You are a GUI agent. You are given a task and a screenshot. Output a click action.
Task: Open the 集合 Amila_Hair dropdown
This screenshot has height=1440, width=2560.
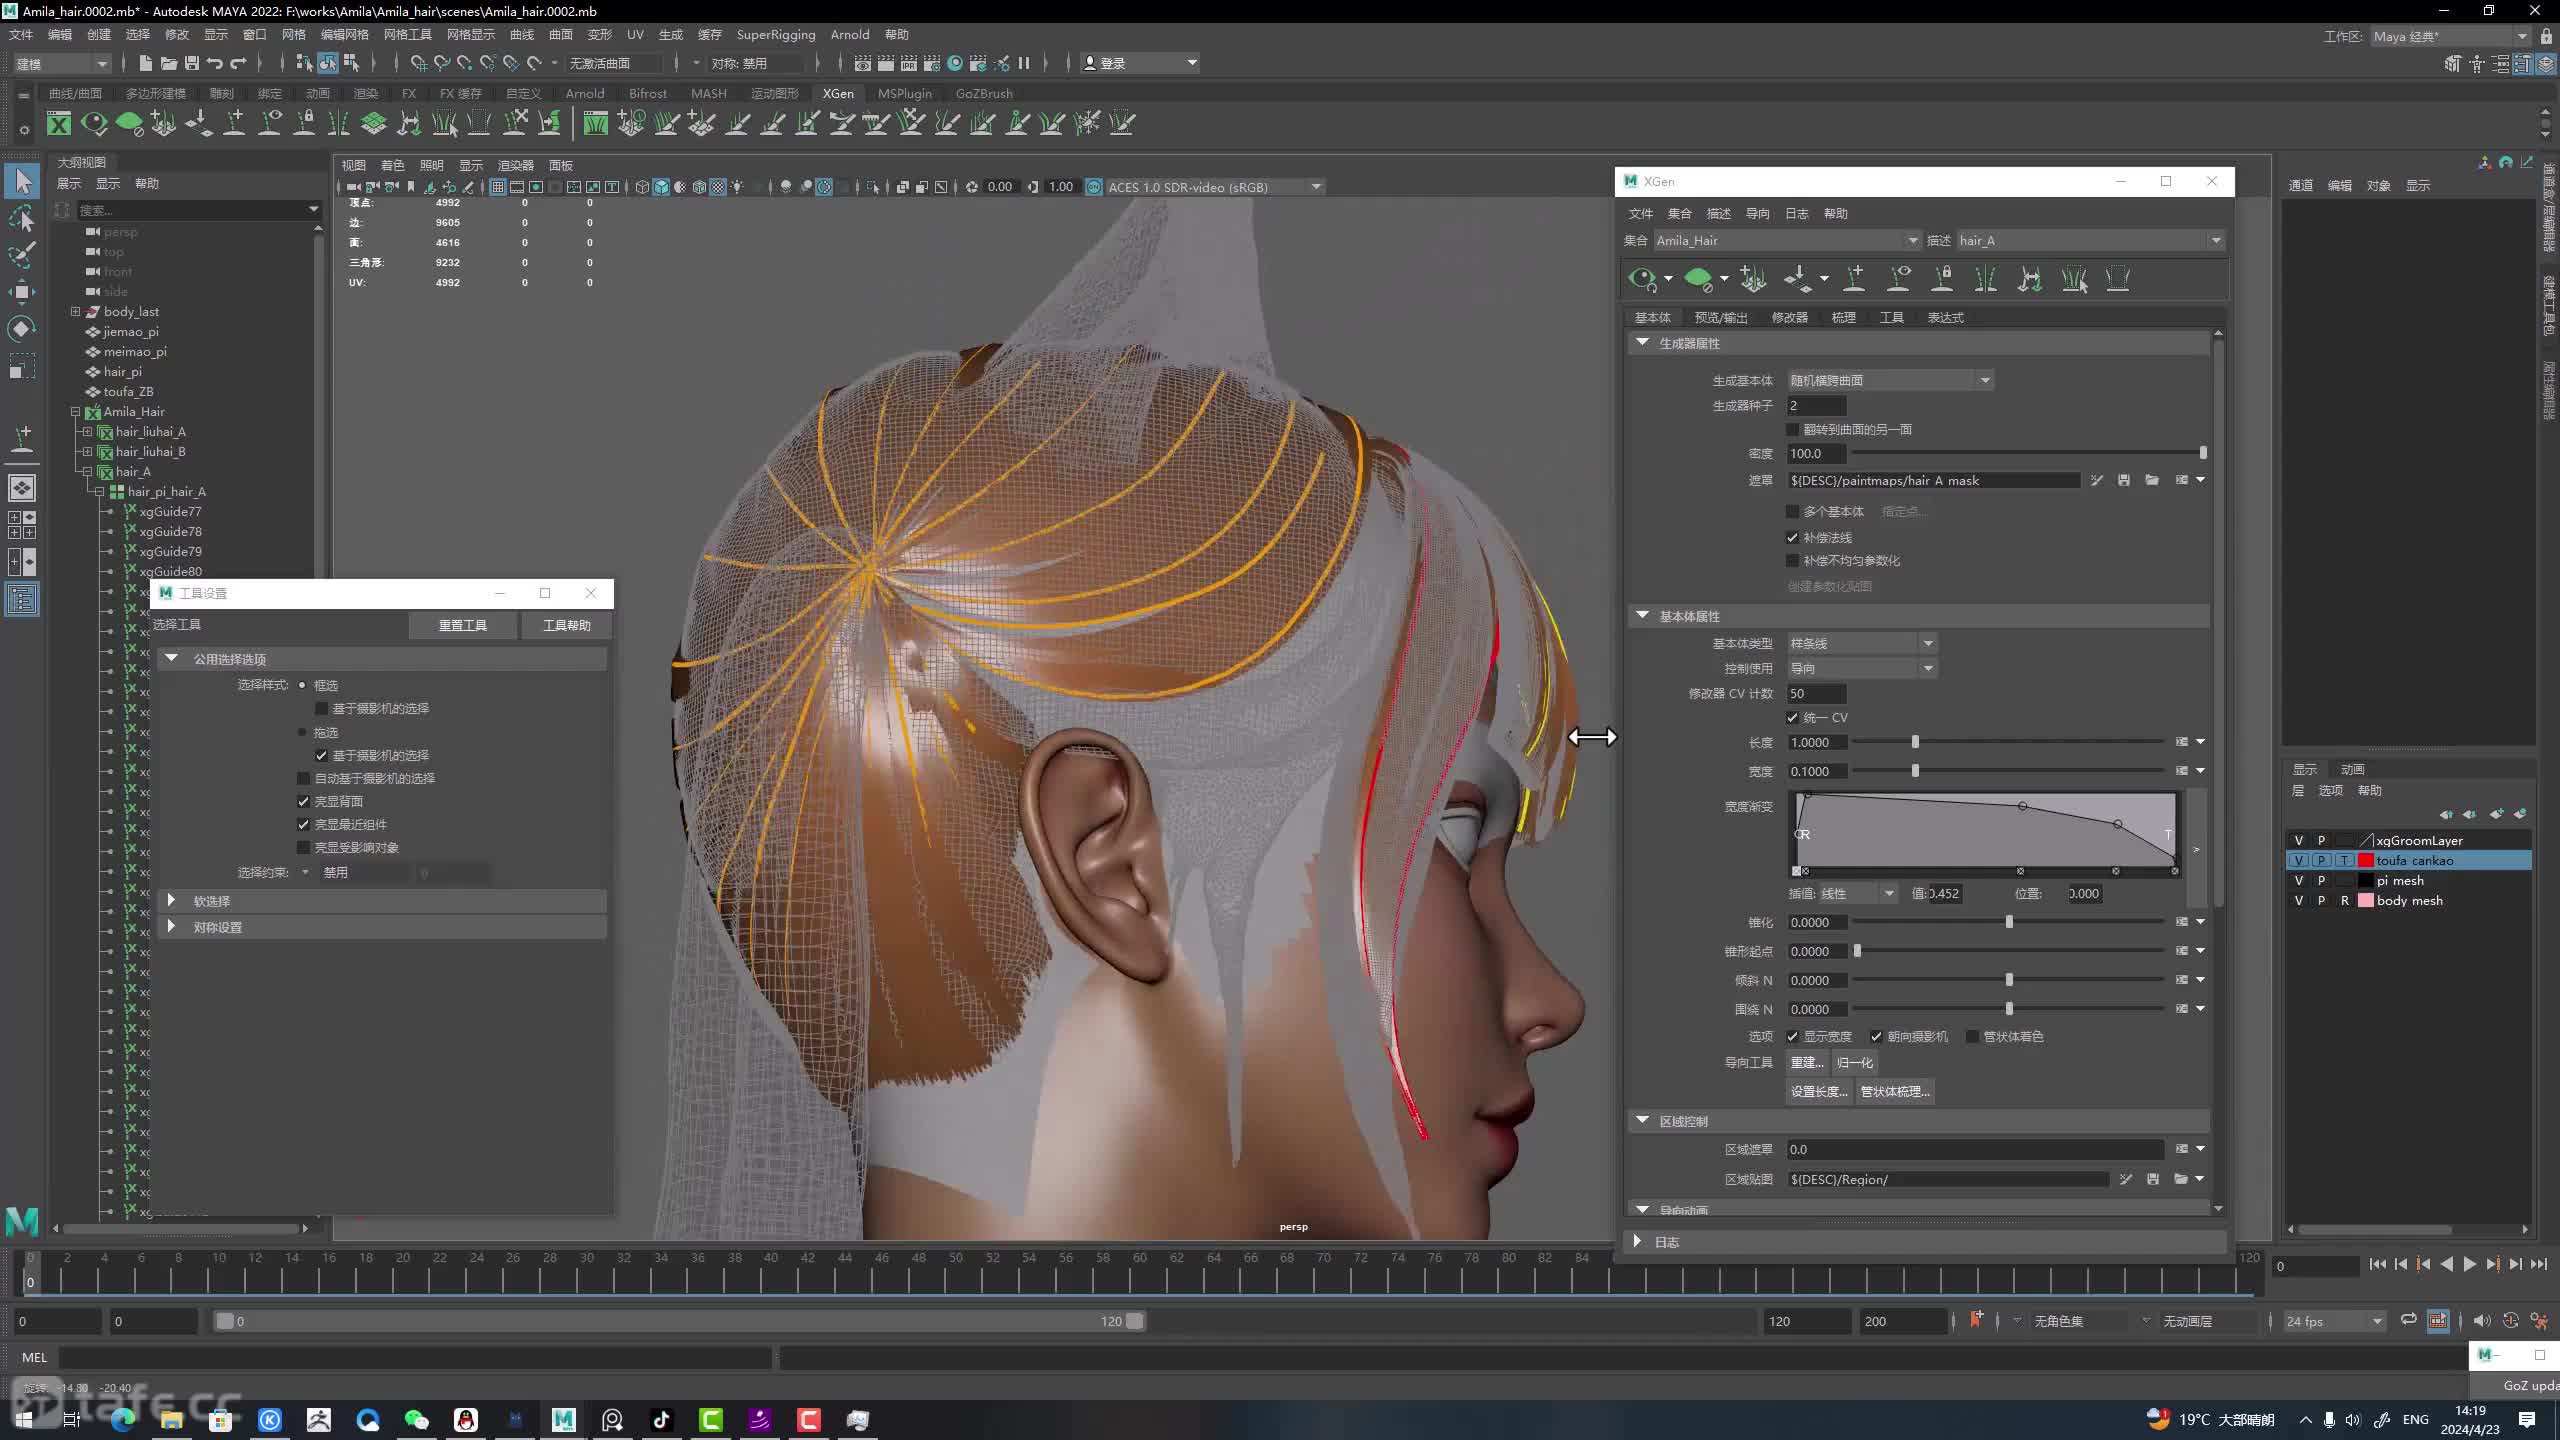(x=1787, y=240)
